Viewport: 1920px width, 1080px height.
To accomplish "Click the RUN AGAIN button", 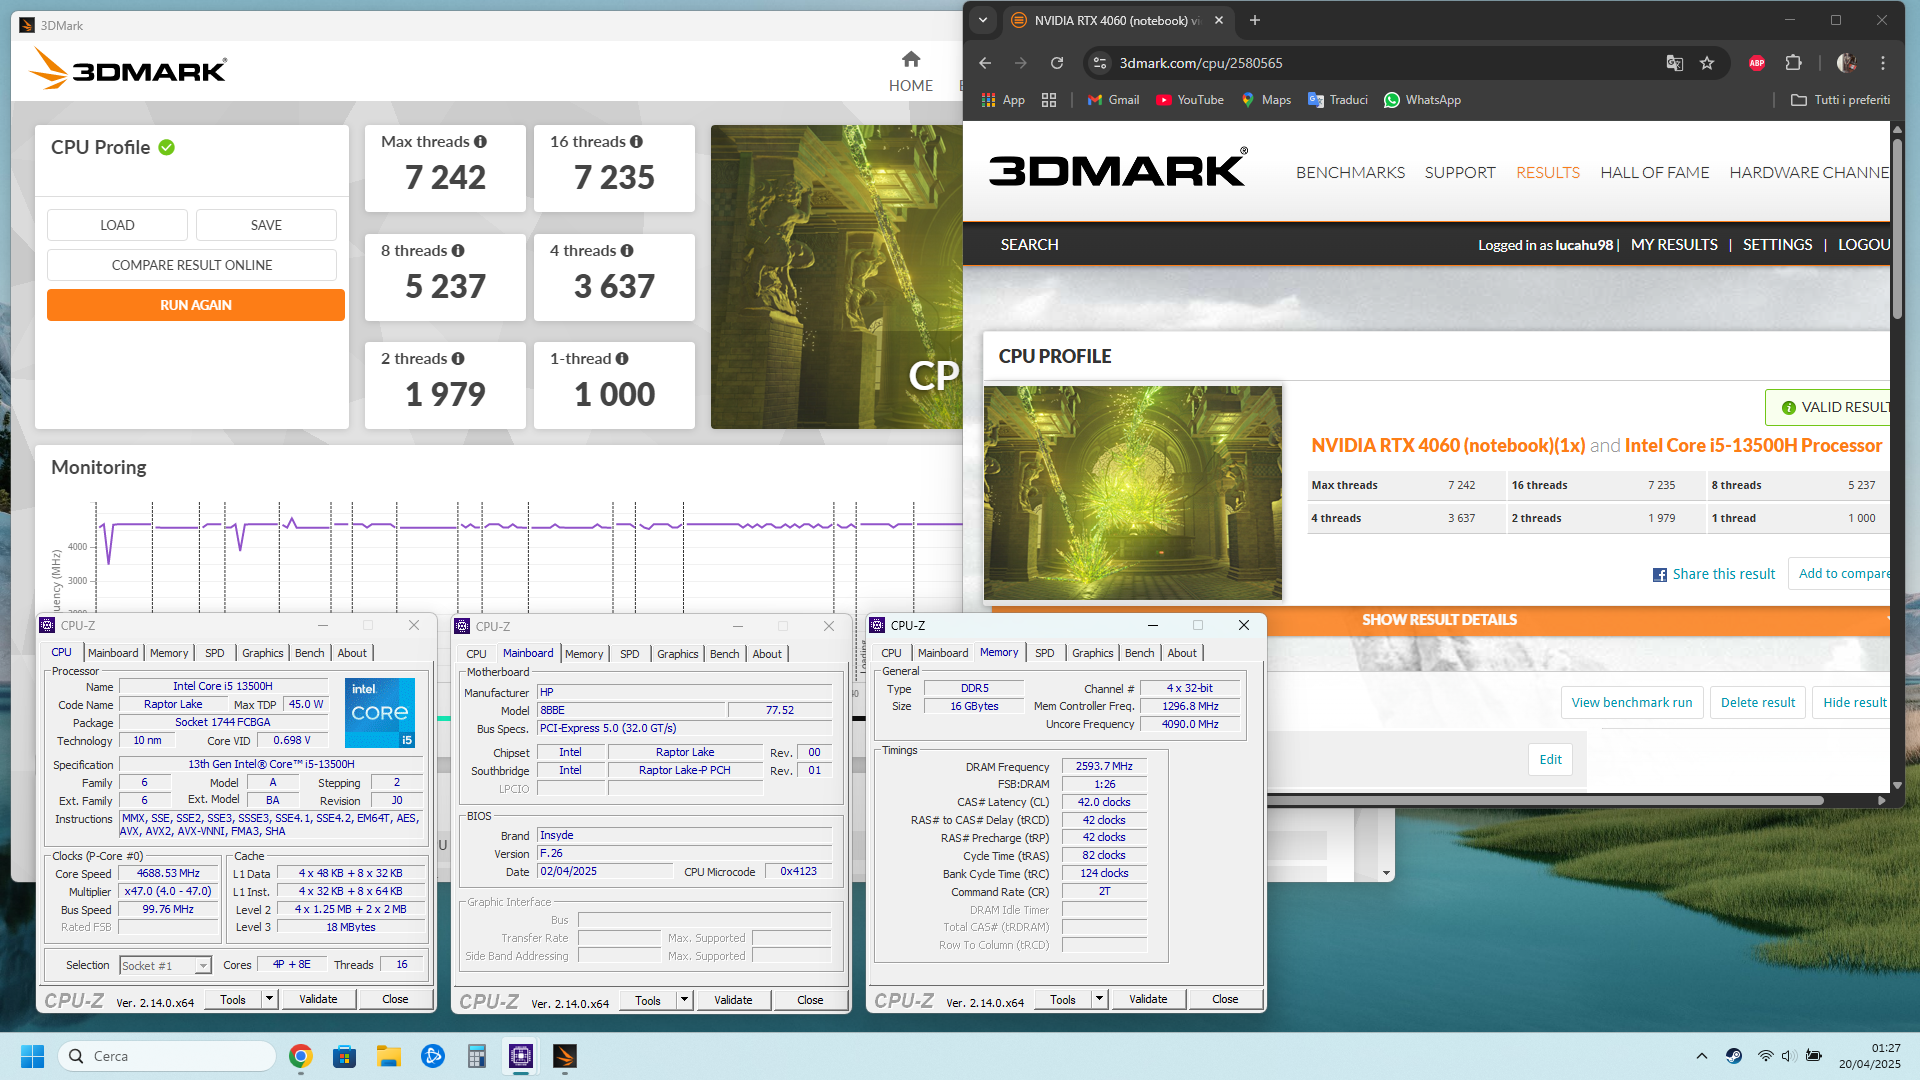I will coord(196,305).
